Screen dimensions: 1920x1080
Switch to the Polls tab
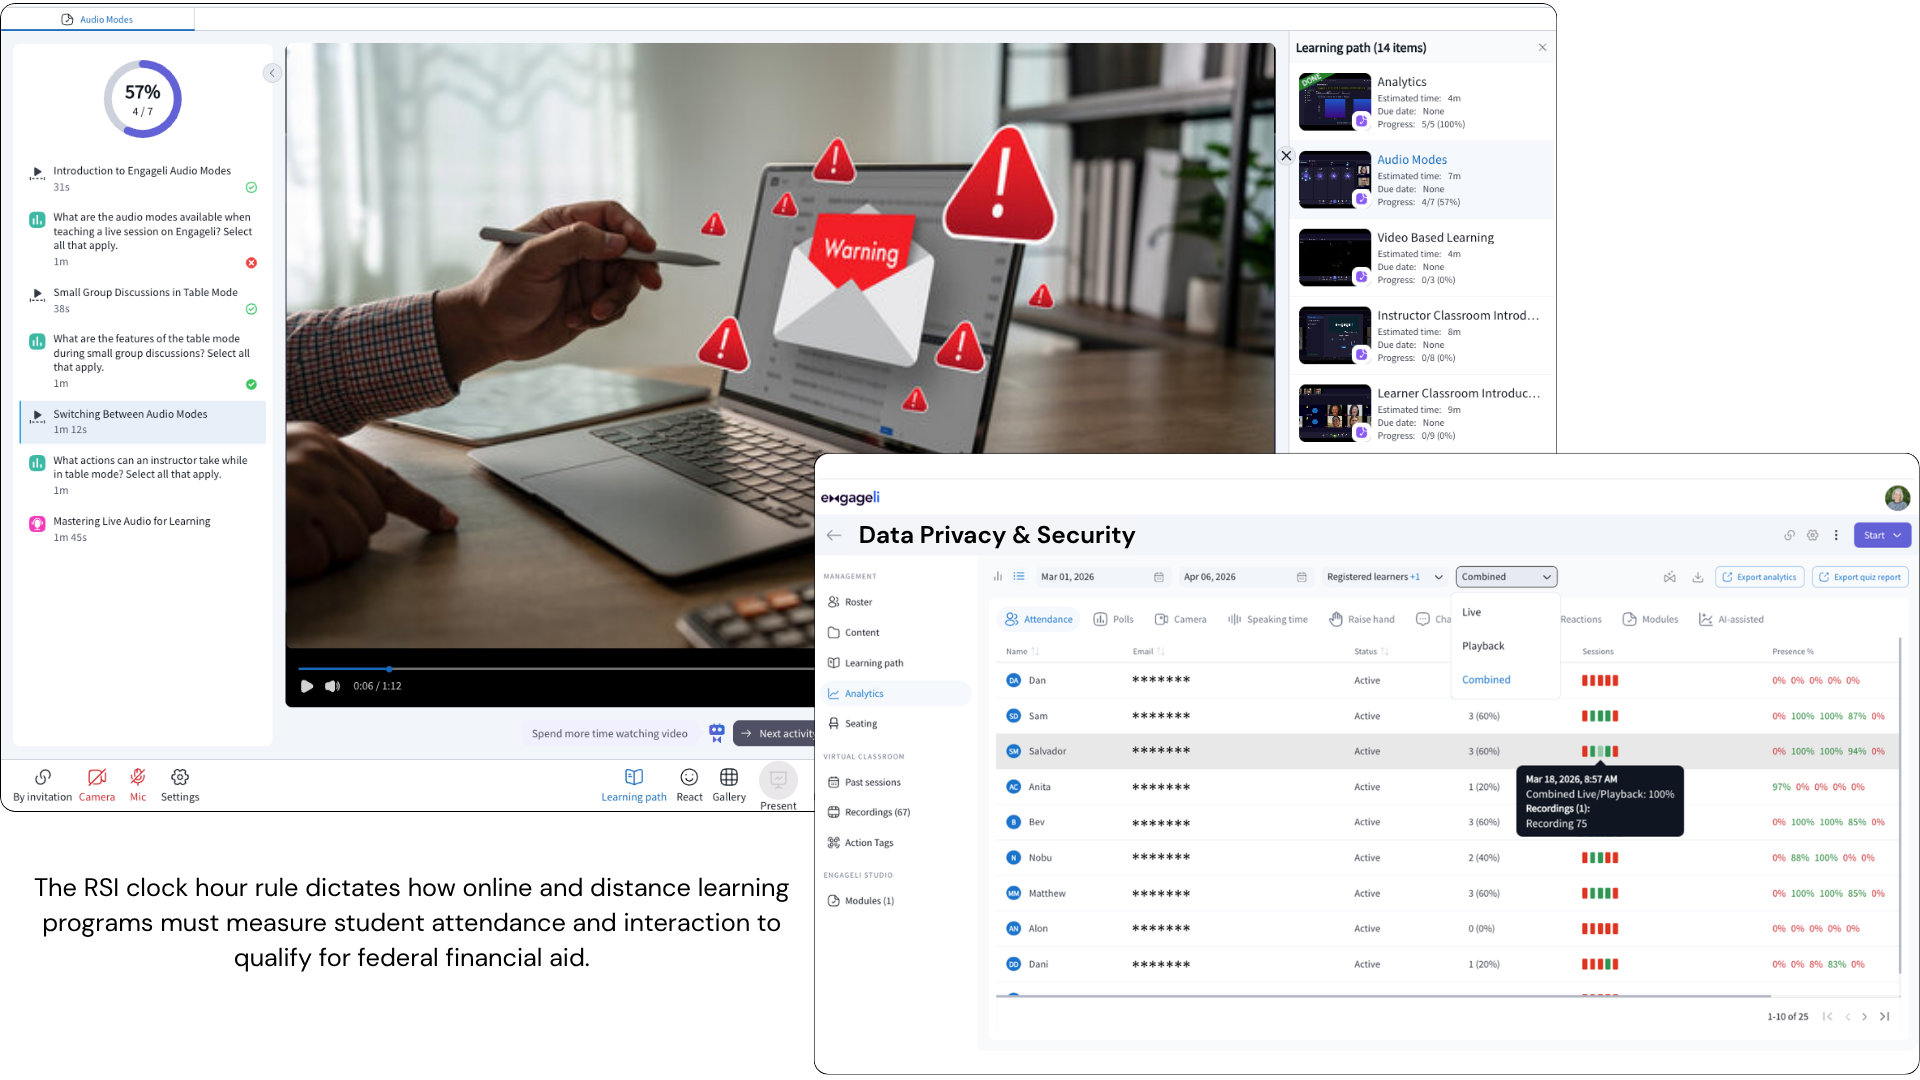1114,619
